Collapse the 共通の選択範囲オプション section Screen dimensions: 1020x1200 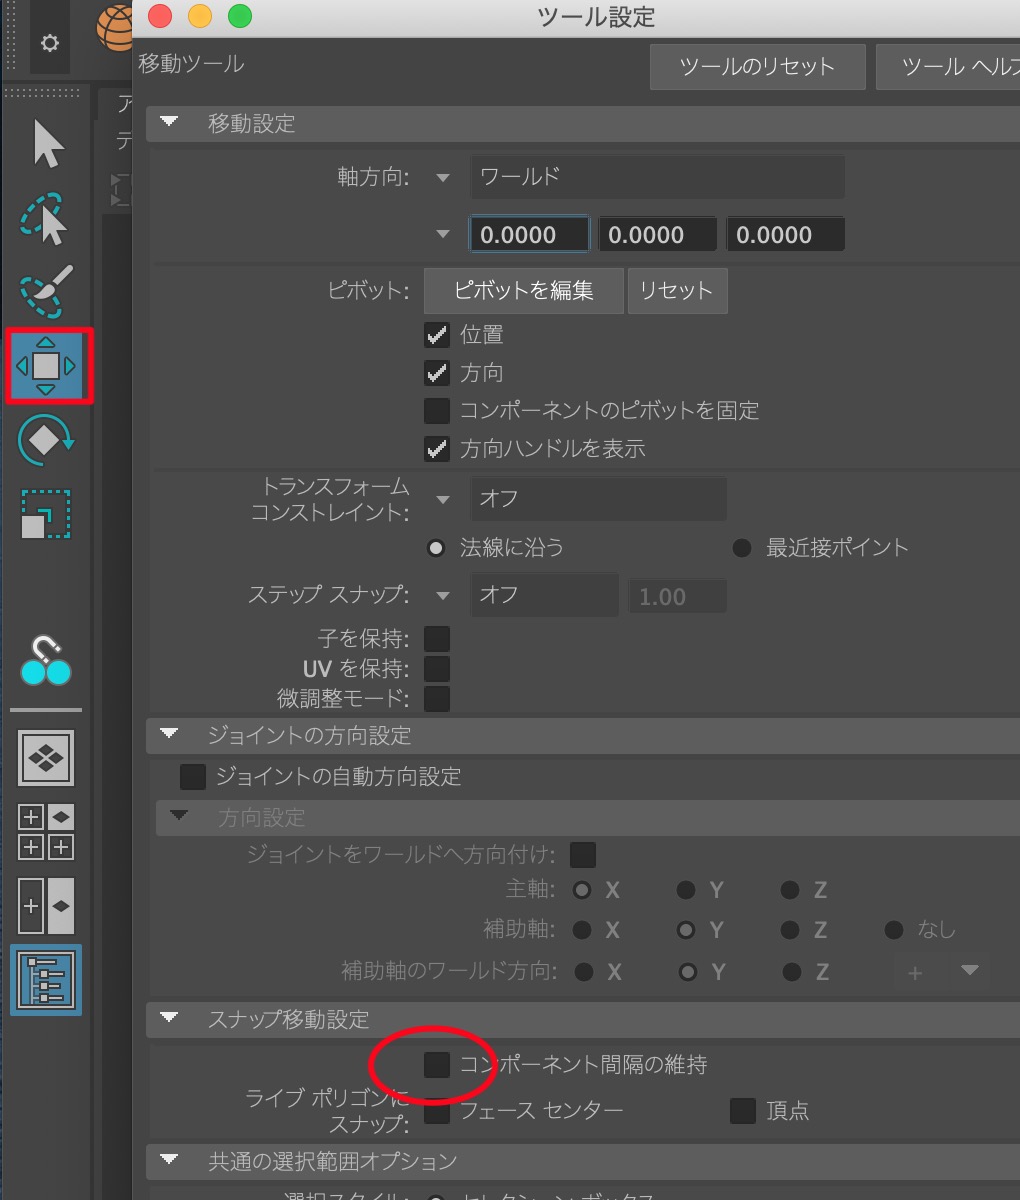[169, 1160]
